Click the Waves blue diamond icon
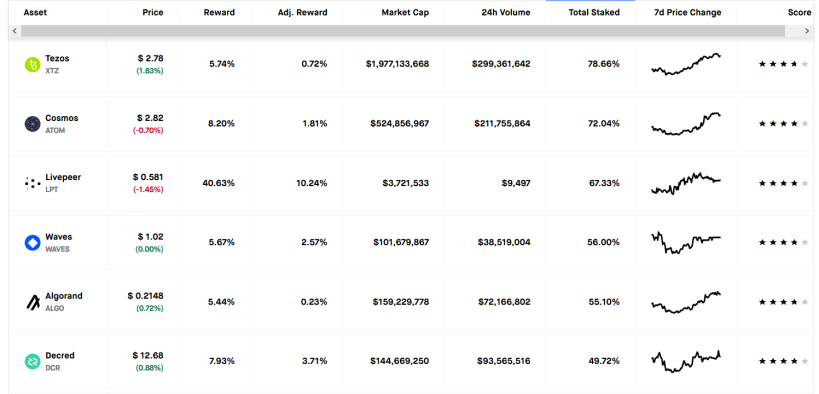The image size is (819, 394). 32,242
